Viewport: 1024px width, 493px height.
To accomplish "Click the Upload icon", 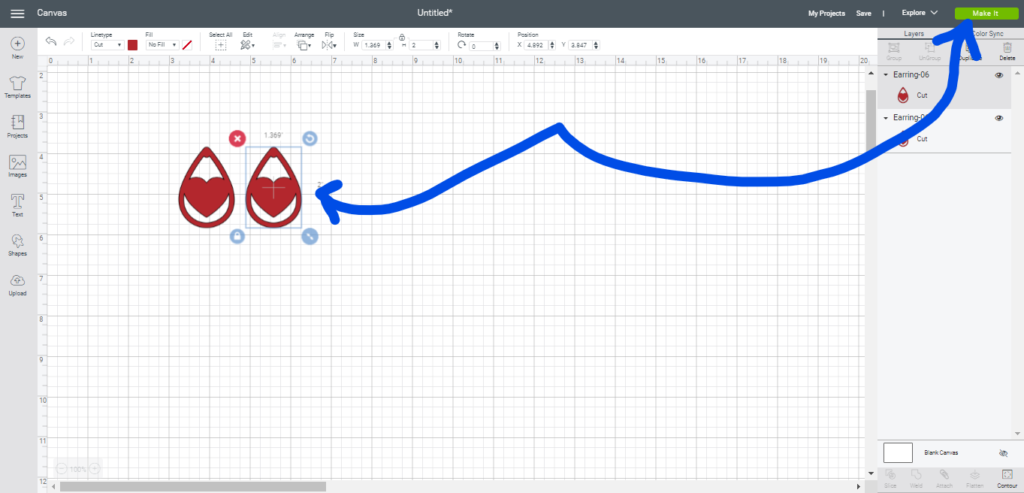I will click(17, 284).
